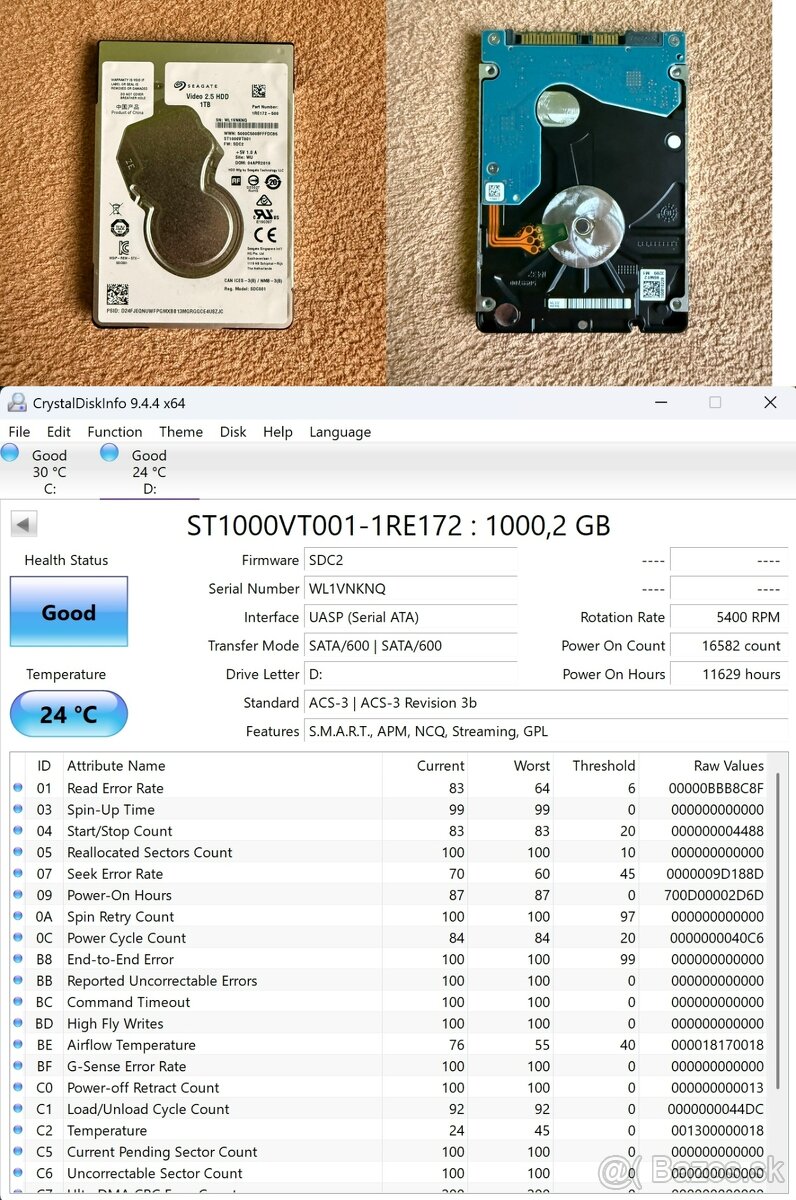The image size is (796, 1200).
Task: Open the Disk menu
Action: [233, 432]
